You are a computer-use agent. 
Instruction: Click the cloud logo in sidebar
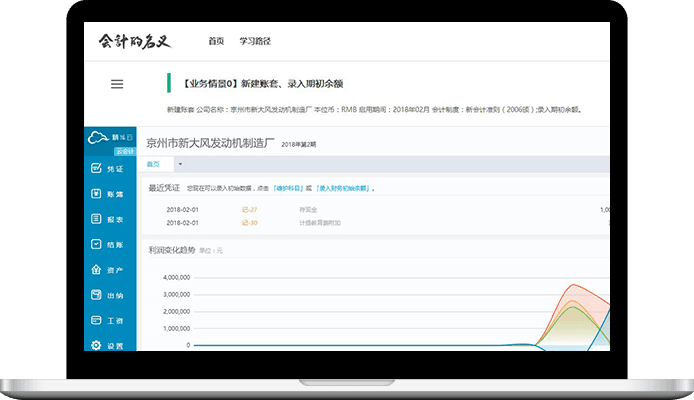click(x=97, y=136)
